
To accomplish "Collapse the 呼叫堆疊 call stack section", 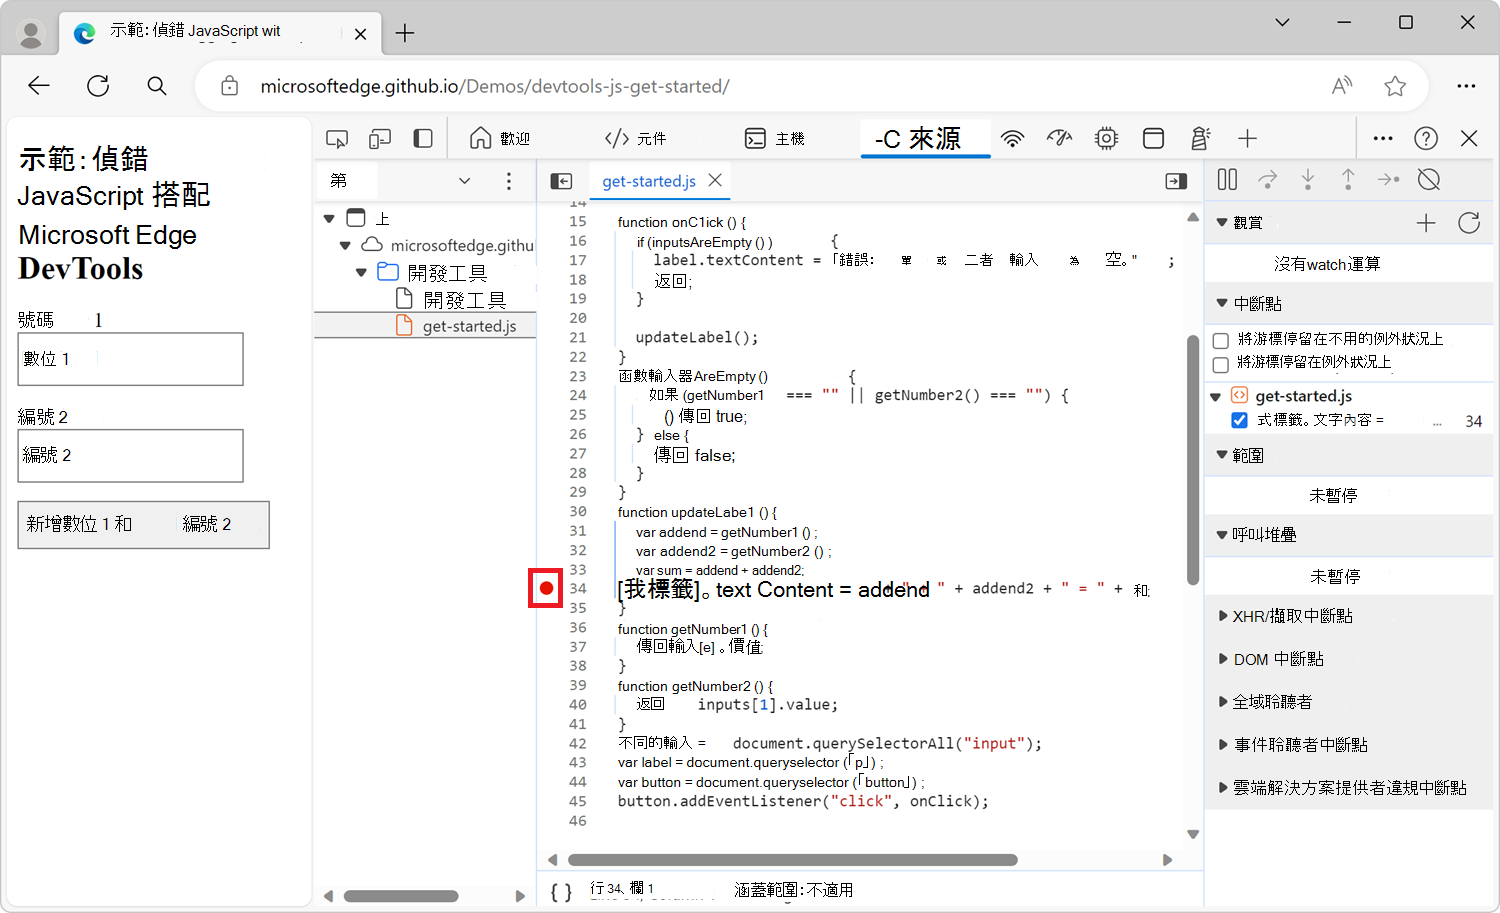I will [1222, 535].
